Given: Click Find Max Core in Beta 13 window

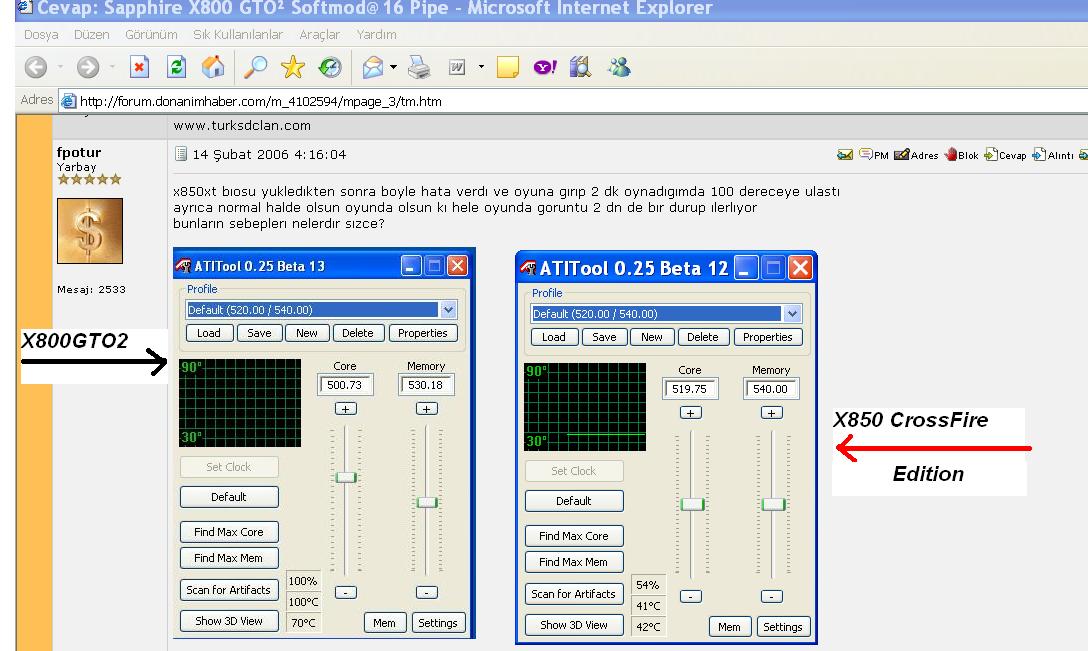Looking at the screenshot, I should [229, 532].
